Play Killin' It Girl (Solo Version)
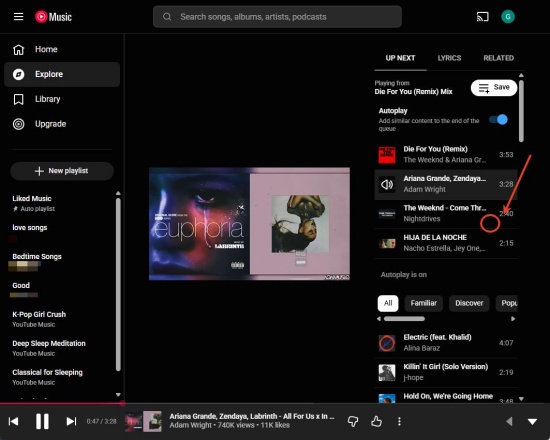 pos(446,372)
